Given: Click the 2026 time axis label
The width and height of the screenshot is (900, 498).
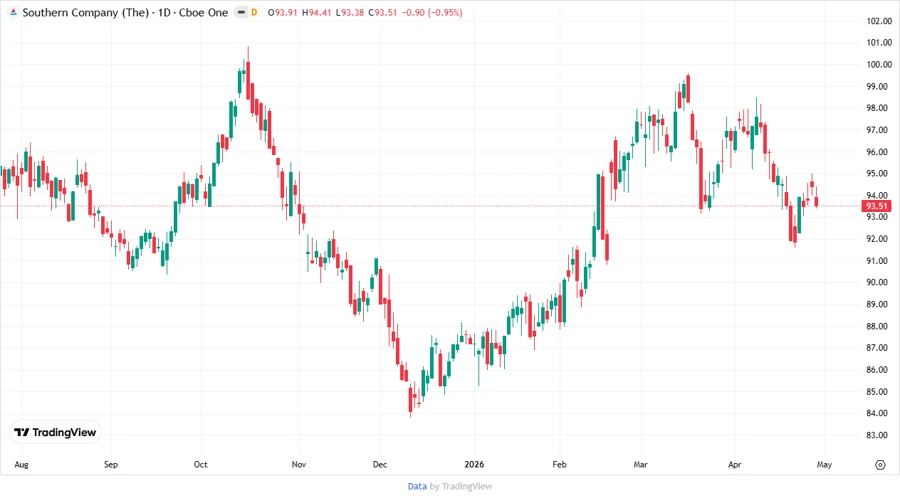Looking at the screenshot, I should [x=474, y=464].
